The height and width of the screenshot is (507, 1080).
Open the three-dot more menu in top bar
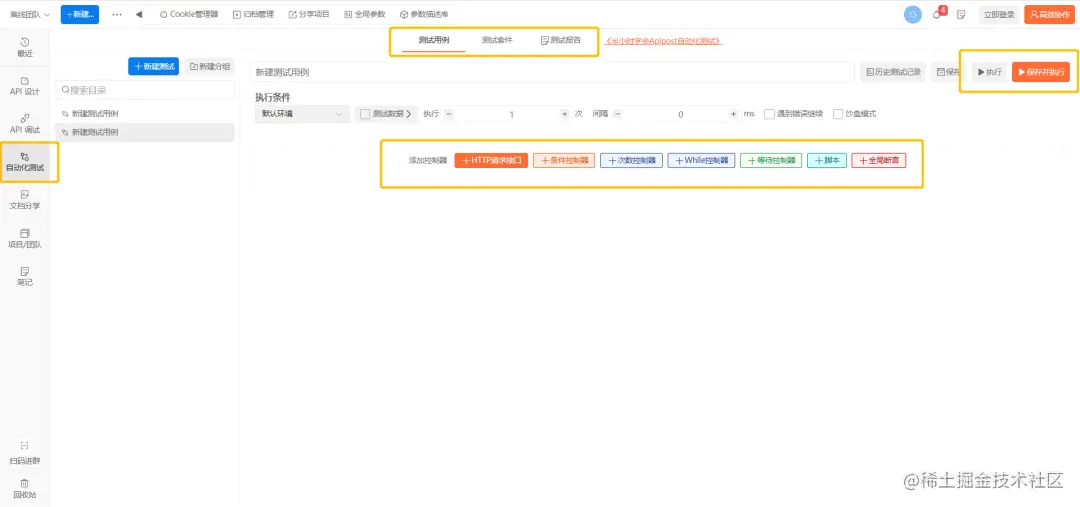coord(117,14)
